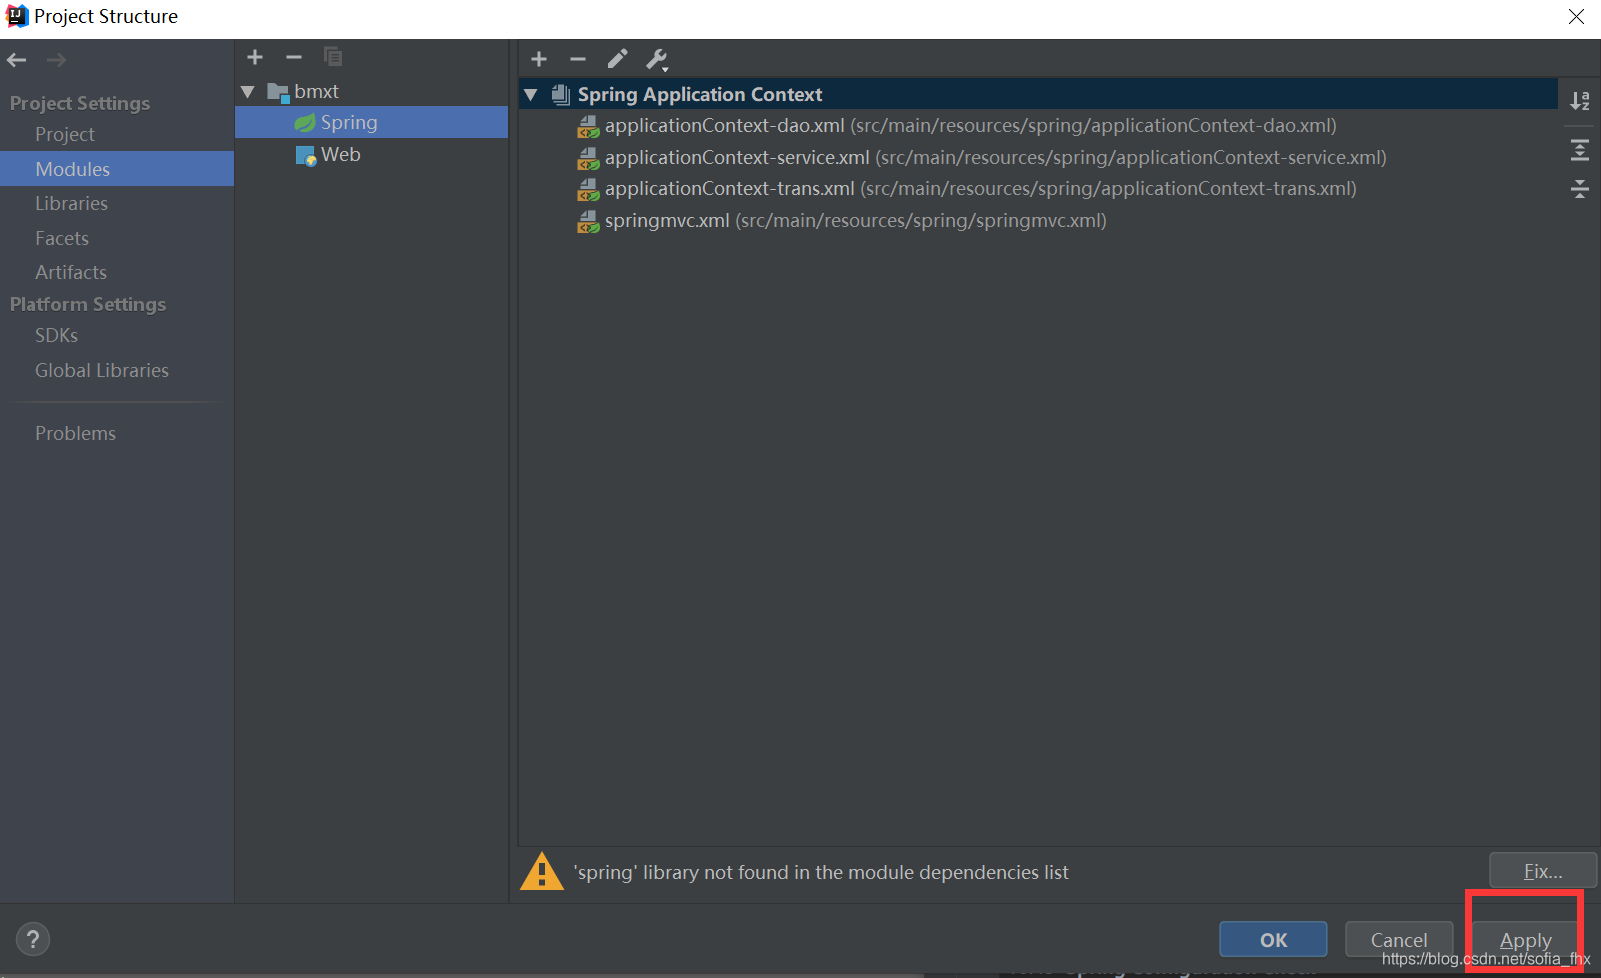Click the Spring leaf facet icon
Image resolution: width=1601 pixels, height=978 pixels.
pyautogui.click(x=305, y=123)
